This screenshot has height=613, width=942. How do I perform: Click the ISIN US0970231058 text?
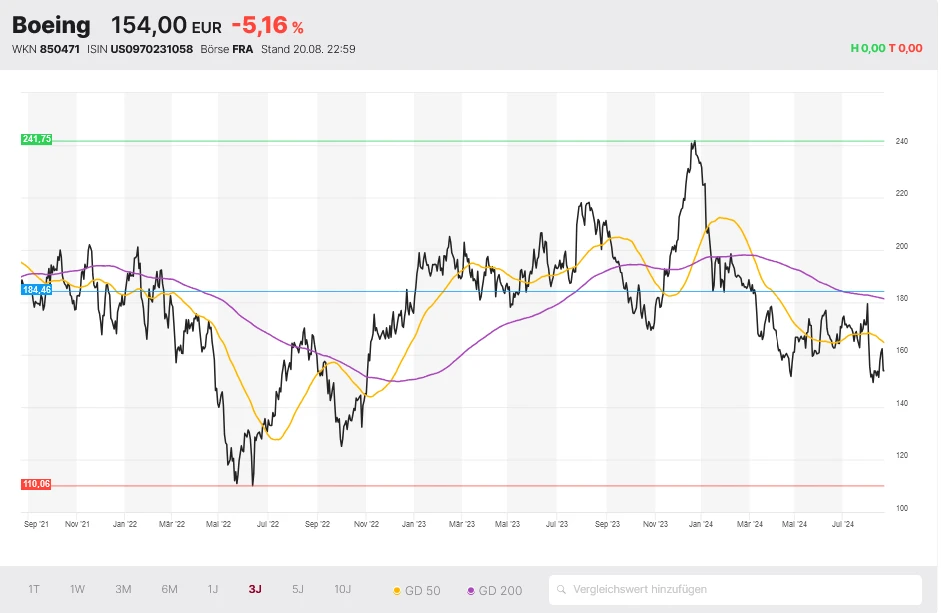click(150, 49)
